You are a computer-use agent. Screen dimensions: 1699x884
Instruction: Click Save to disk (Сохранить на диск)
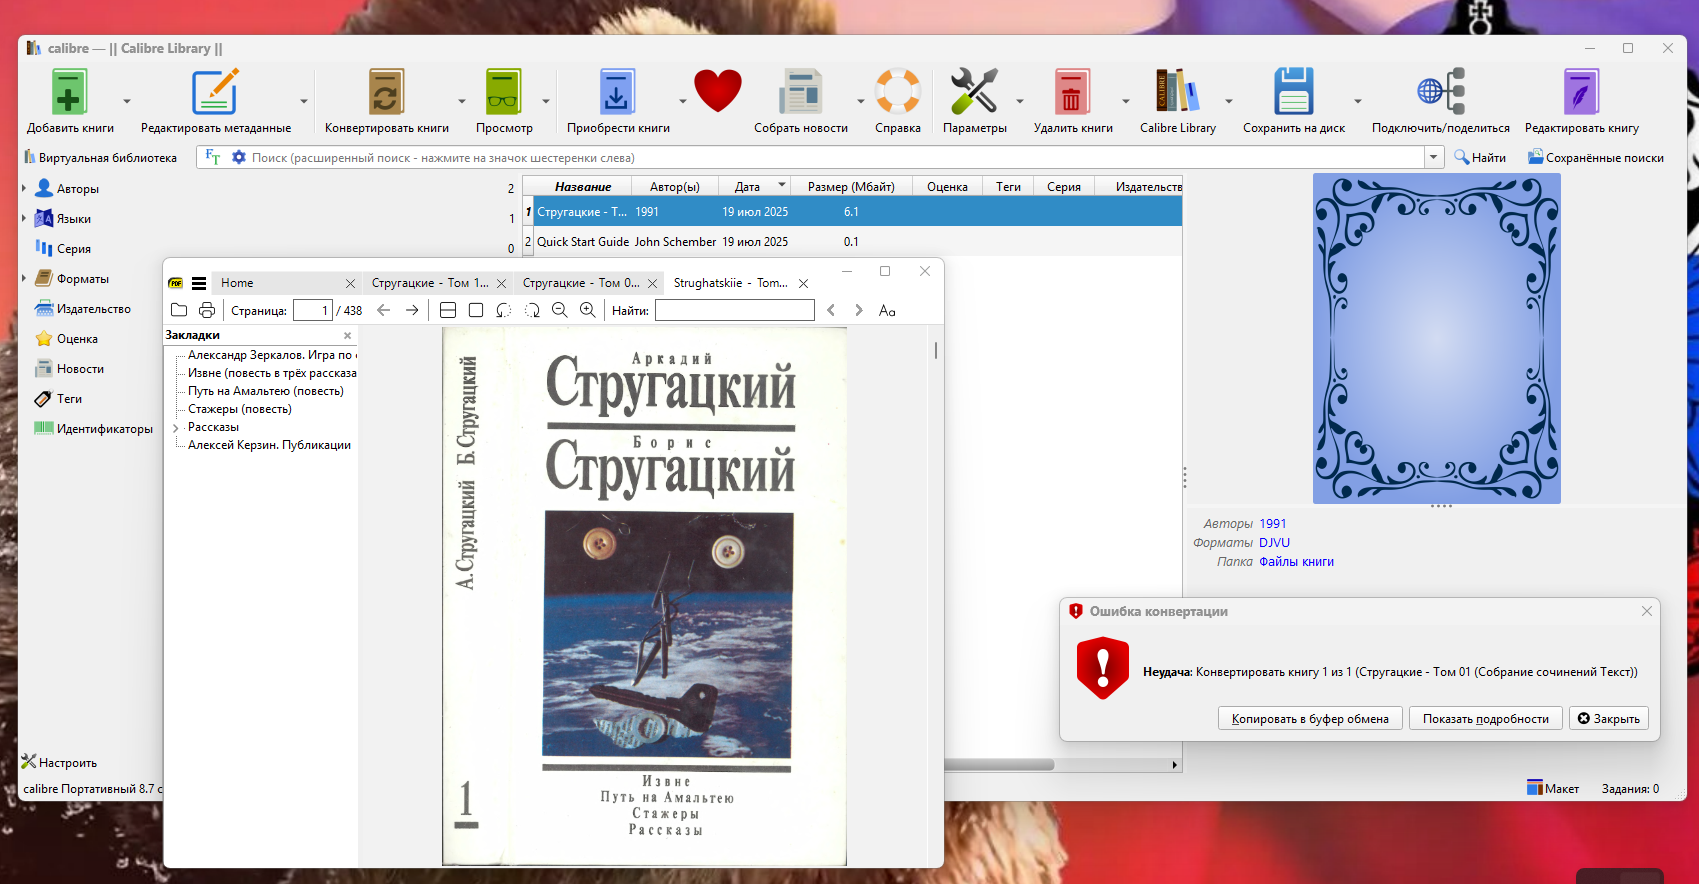1293,92
